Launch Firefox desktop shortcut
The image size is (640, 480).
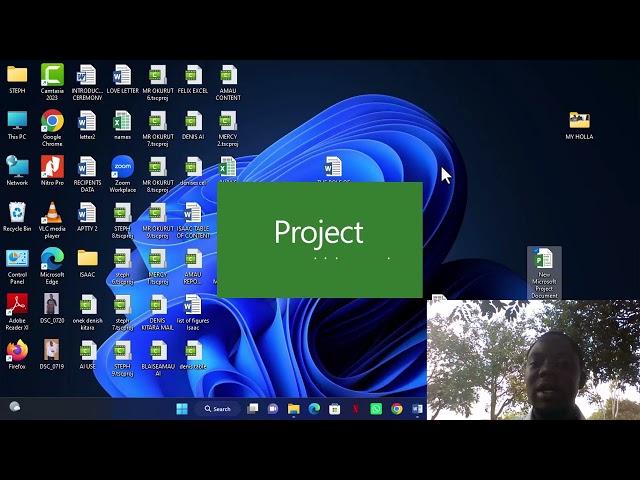17,355
